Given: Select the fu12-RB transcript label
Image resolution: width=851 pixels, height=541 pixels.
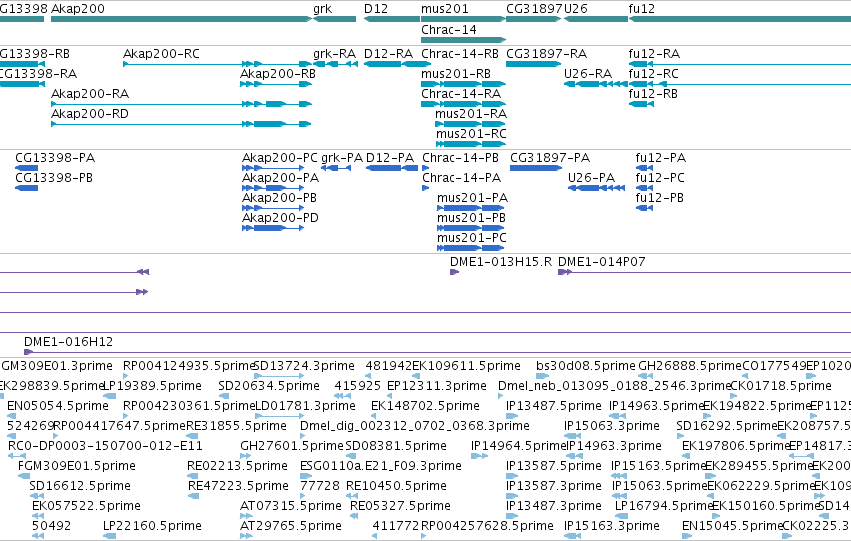Looking at the screenshot, I should point(653,94).
